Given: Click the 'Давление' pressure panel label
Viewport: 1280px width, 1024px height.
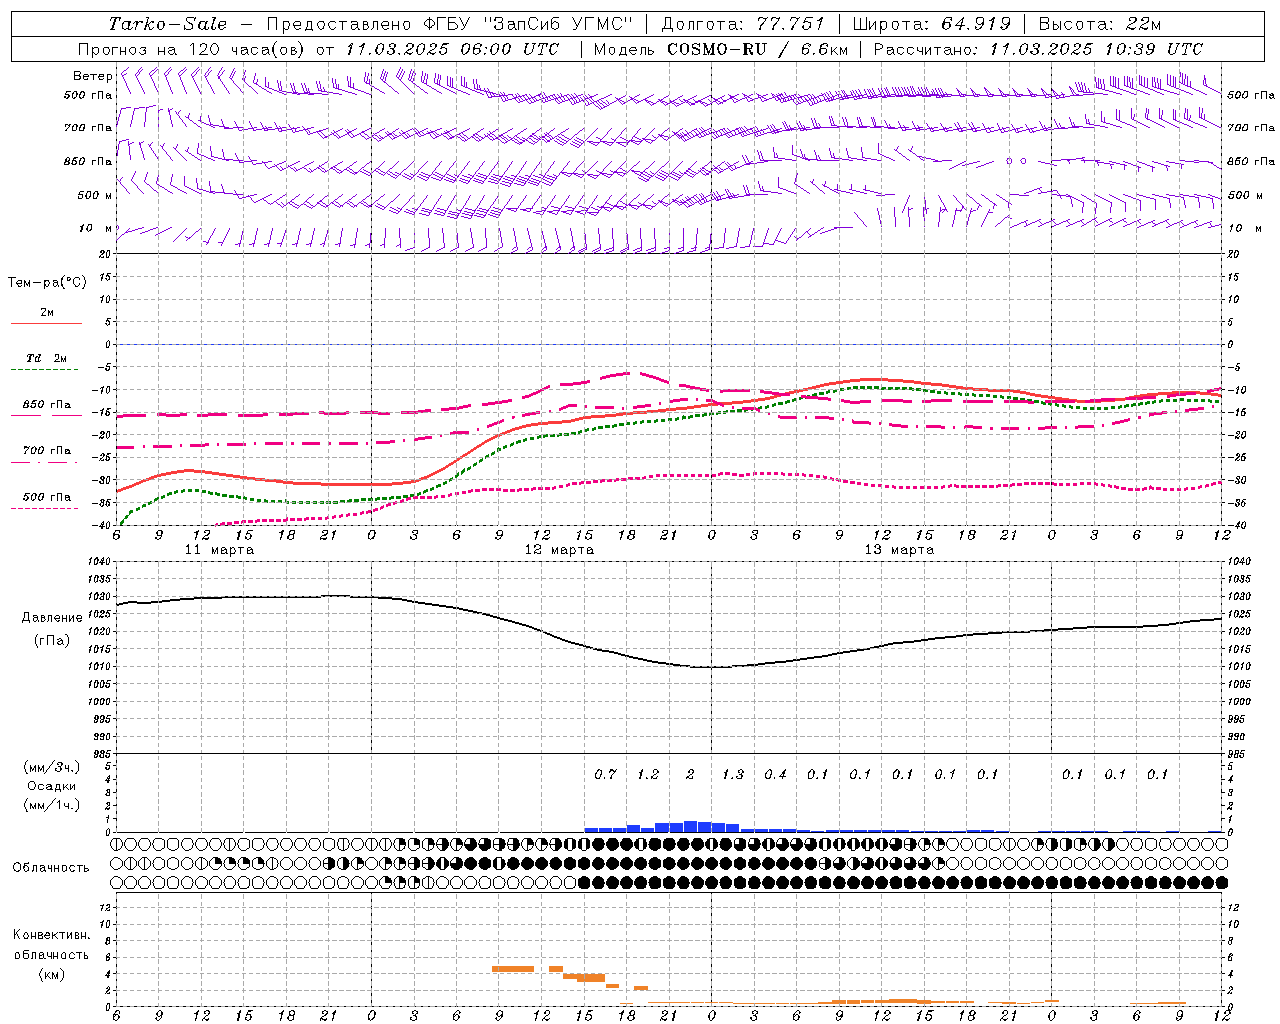Looking at the screenshot, I should click(x=52, y=618).
